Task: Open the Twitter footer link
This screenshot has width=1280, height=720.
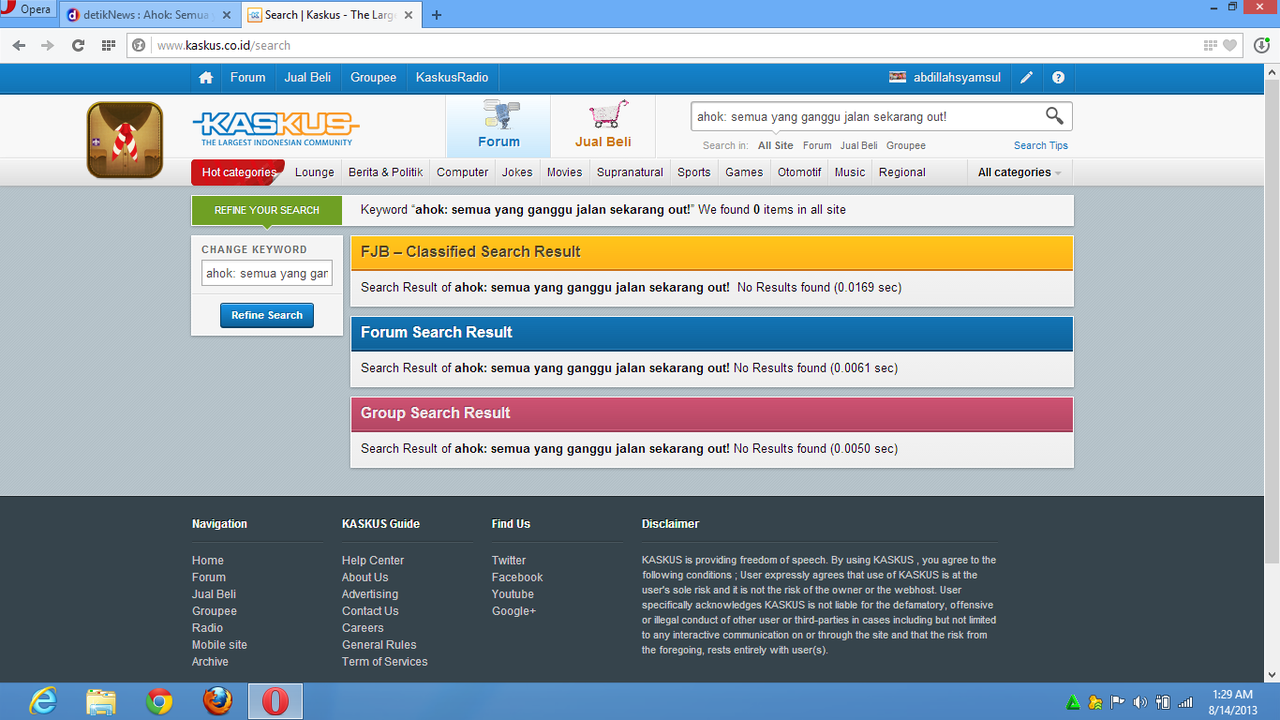Action: [x=509, y=560]
